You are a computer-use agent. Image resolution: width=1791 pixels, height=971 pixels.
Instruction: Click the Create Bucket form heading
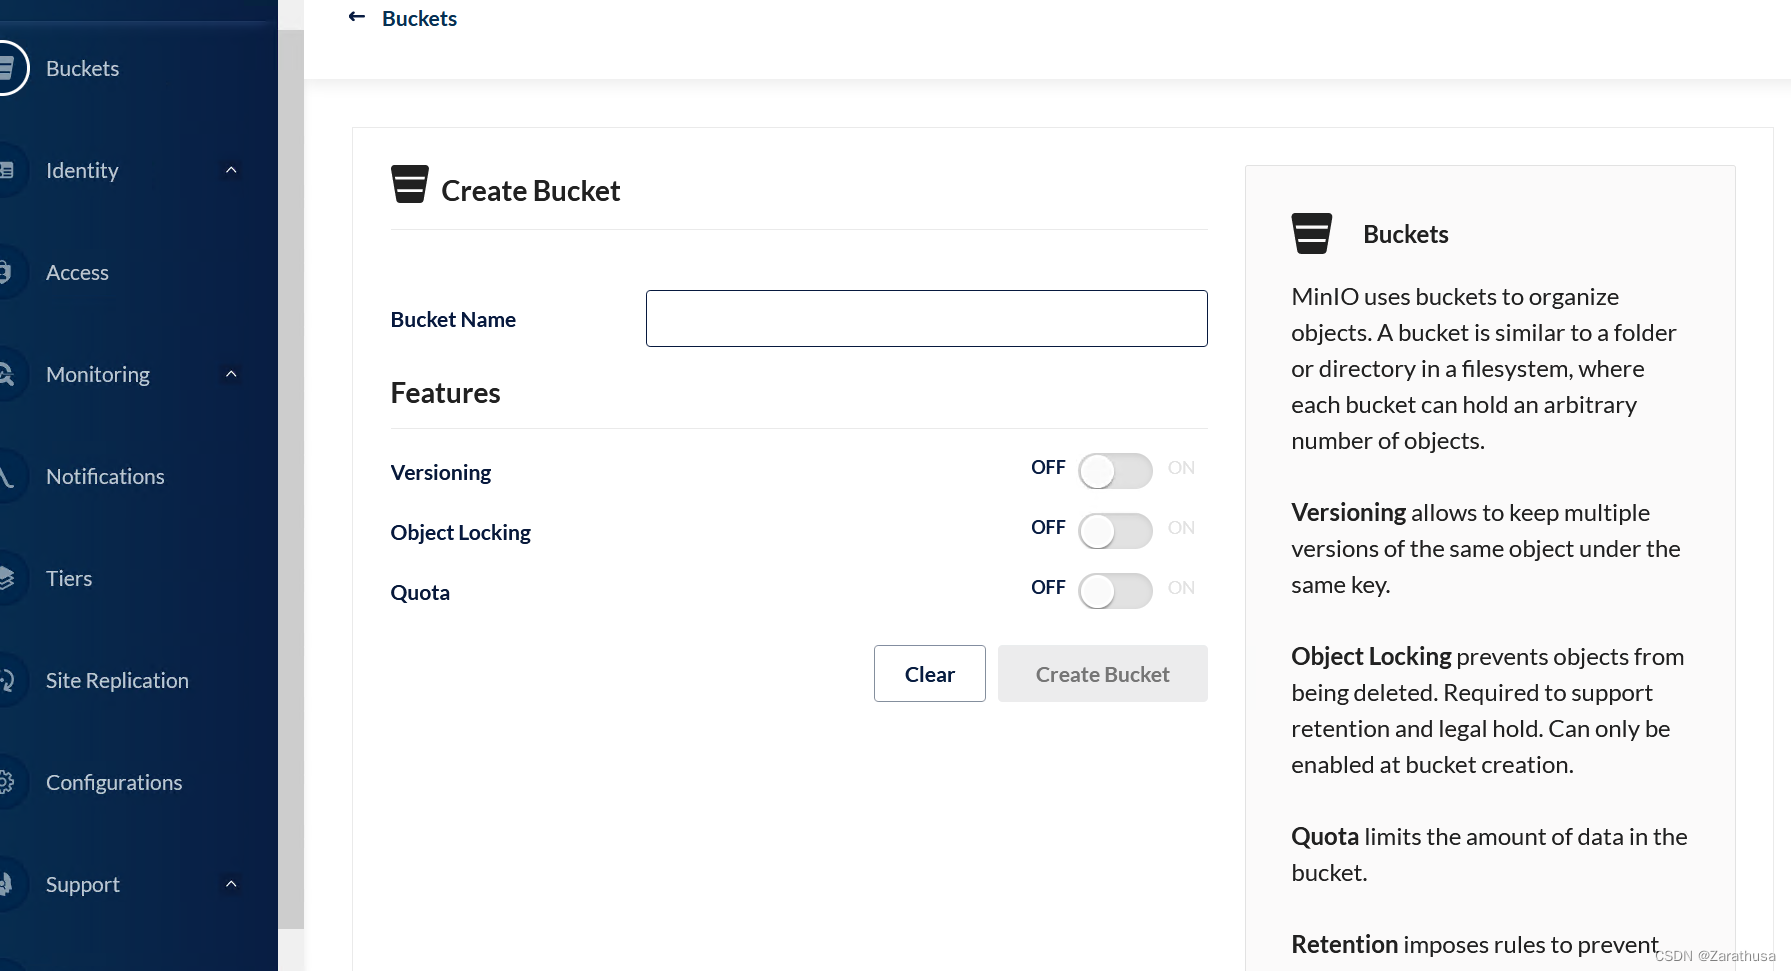tap(530, 190)
